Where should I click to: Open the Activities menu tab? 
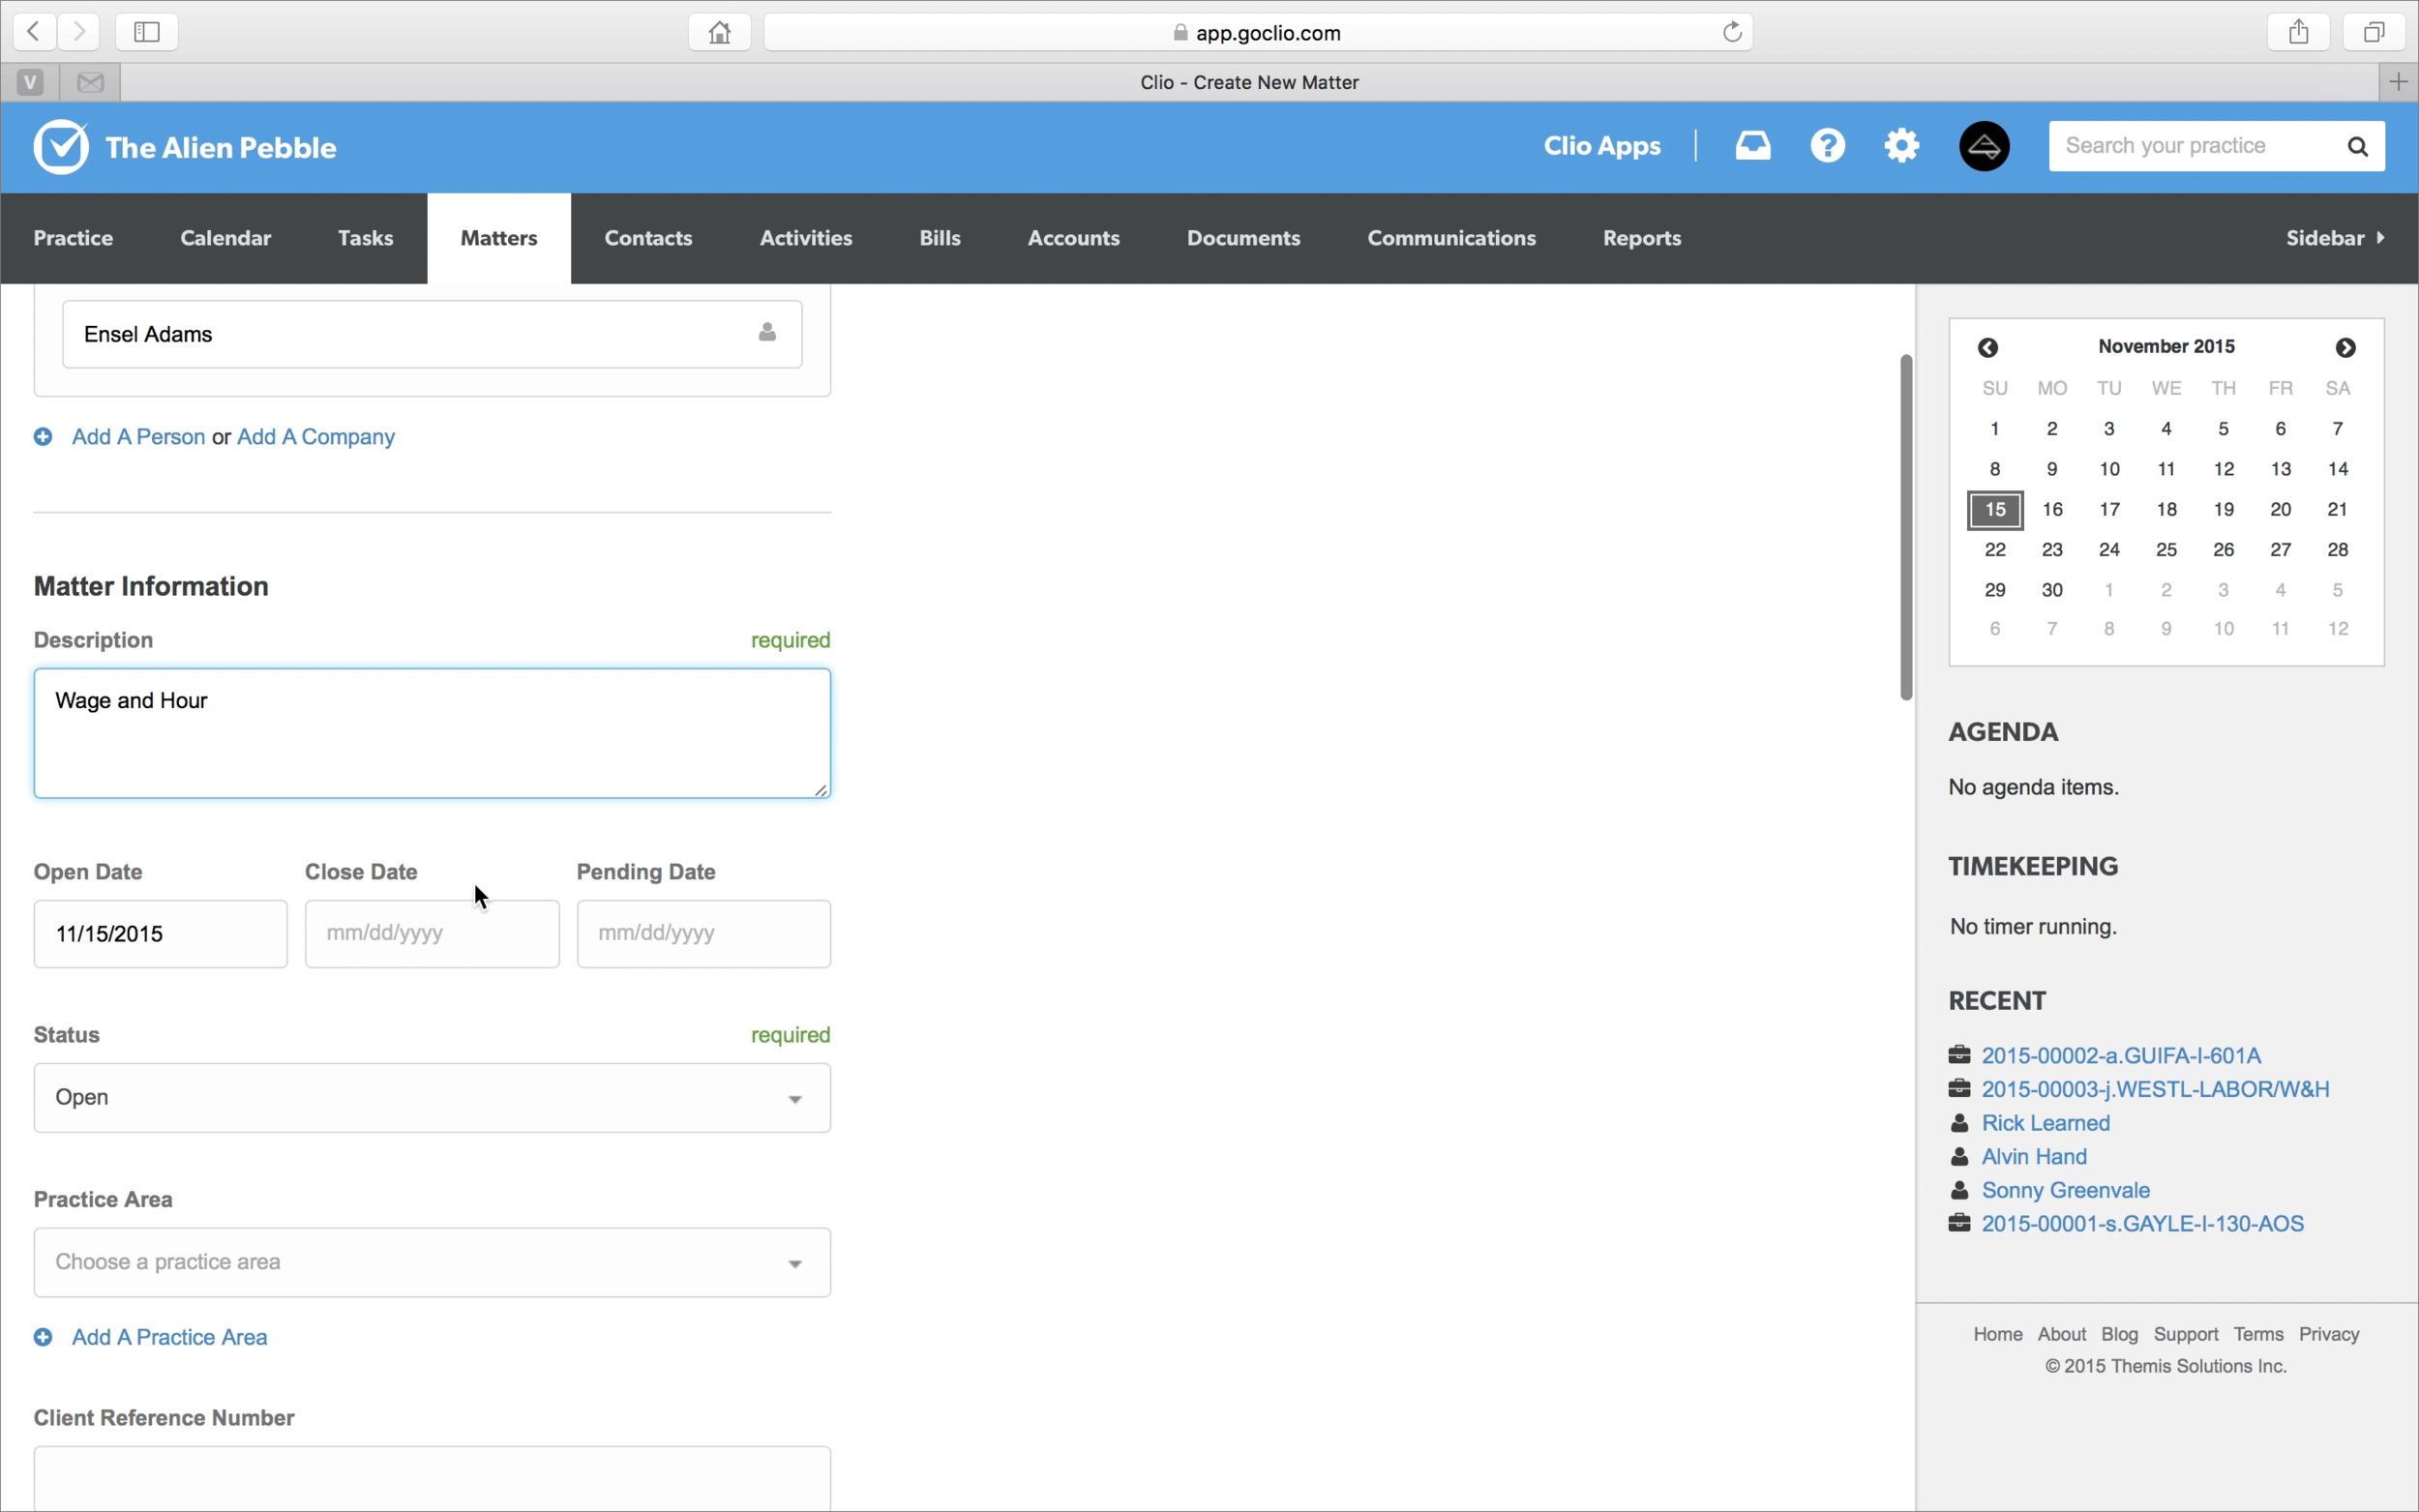point(805,237)
